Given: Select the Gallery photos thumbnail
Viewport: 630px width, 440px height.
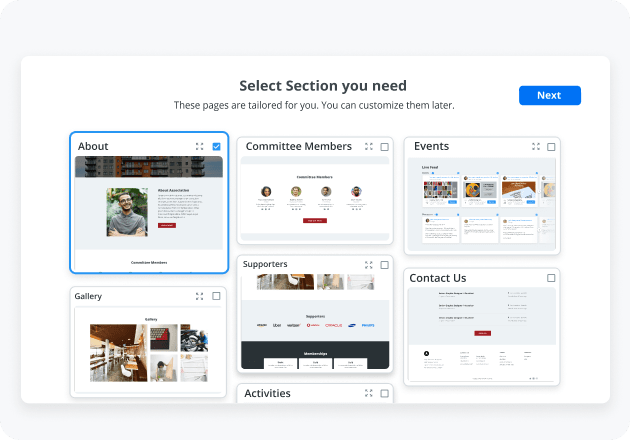Looking at the screenshot, I should coord(148,350).
